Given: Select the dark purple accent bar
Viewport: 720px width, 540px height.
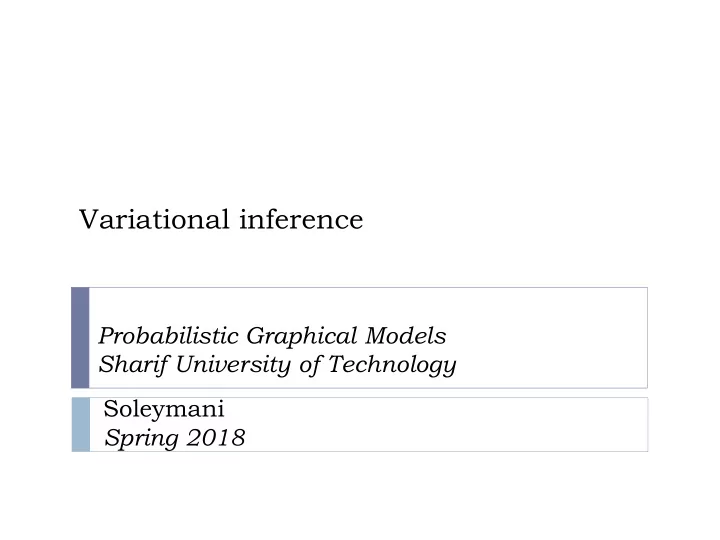Looking at the screenshot, I should (x=80, y=338).
